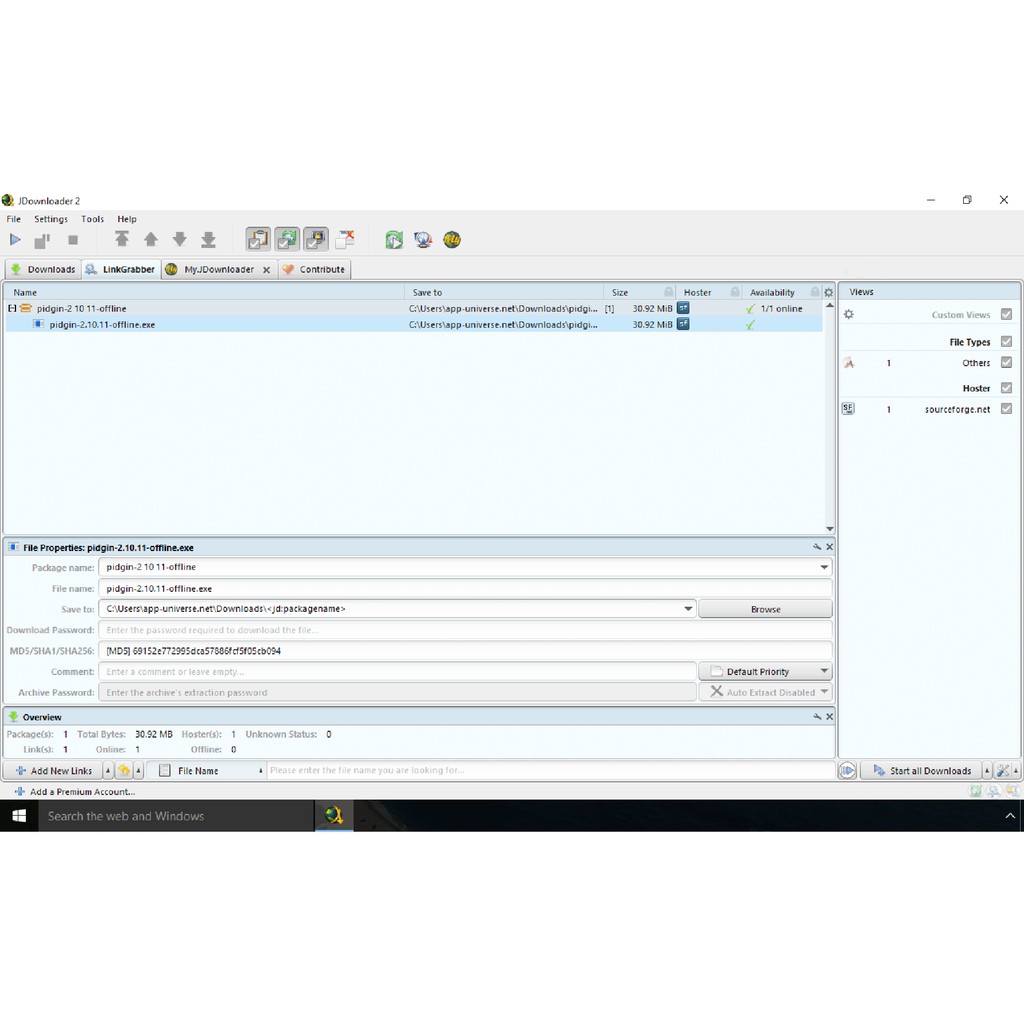The image size is (1024, 1024).
Task: Open the Save to path dropdown
Action: 688,609
